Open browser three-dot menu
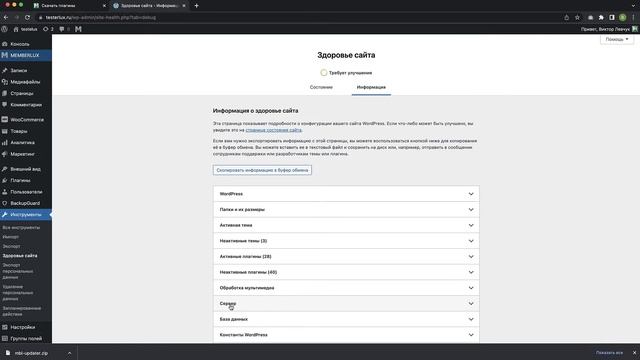Viewport: 640px width, 360px height. [633, 18]
